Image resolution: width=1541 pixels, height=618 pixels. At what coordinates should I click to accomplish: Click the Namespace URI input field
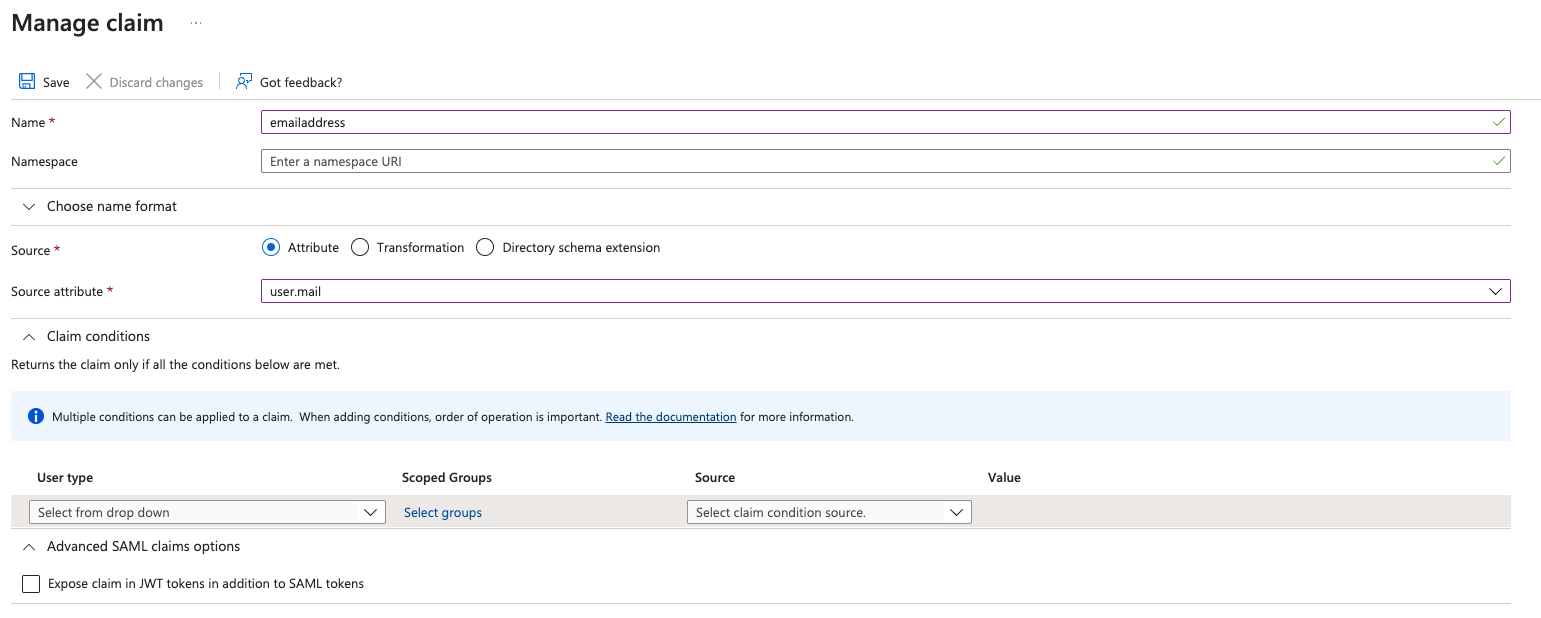tap(885, 161)
